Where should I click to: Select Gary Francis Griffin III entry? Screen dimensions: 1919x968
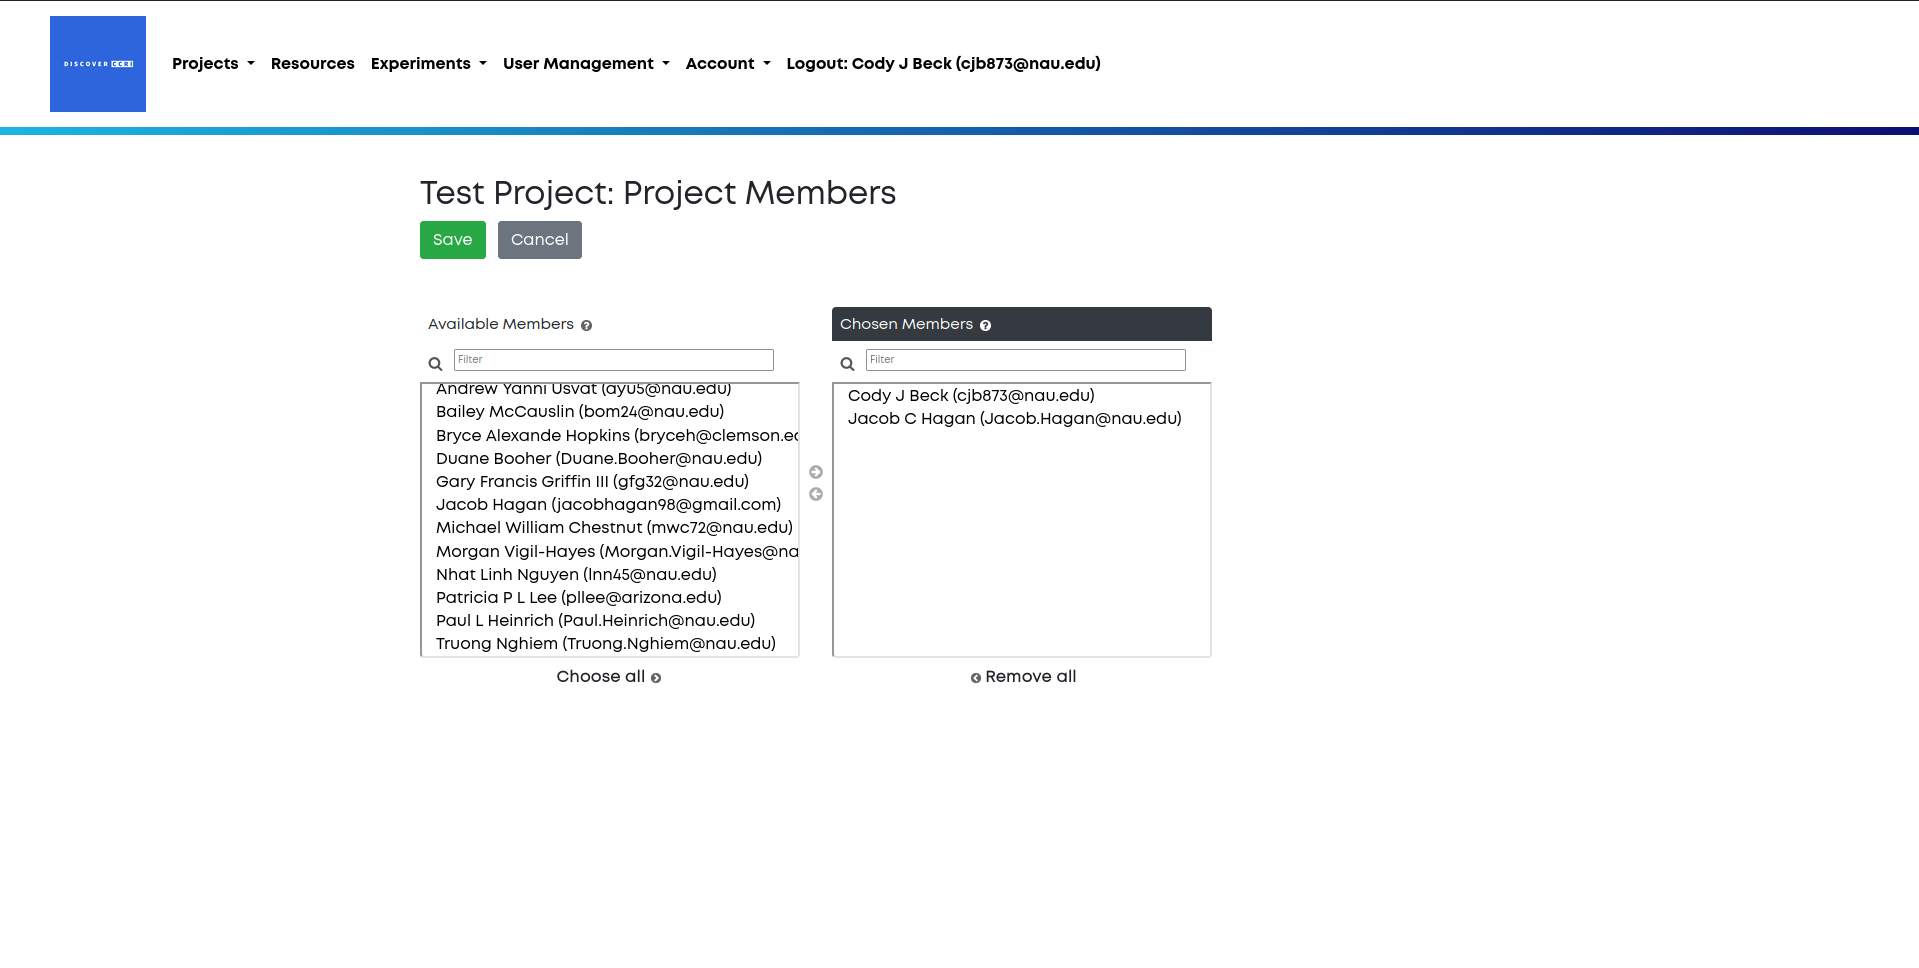coord(610,482)
